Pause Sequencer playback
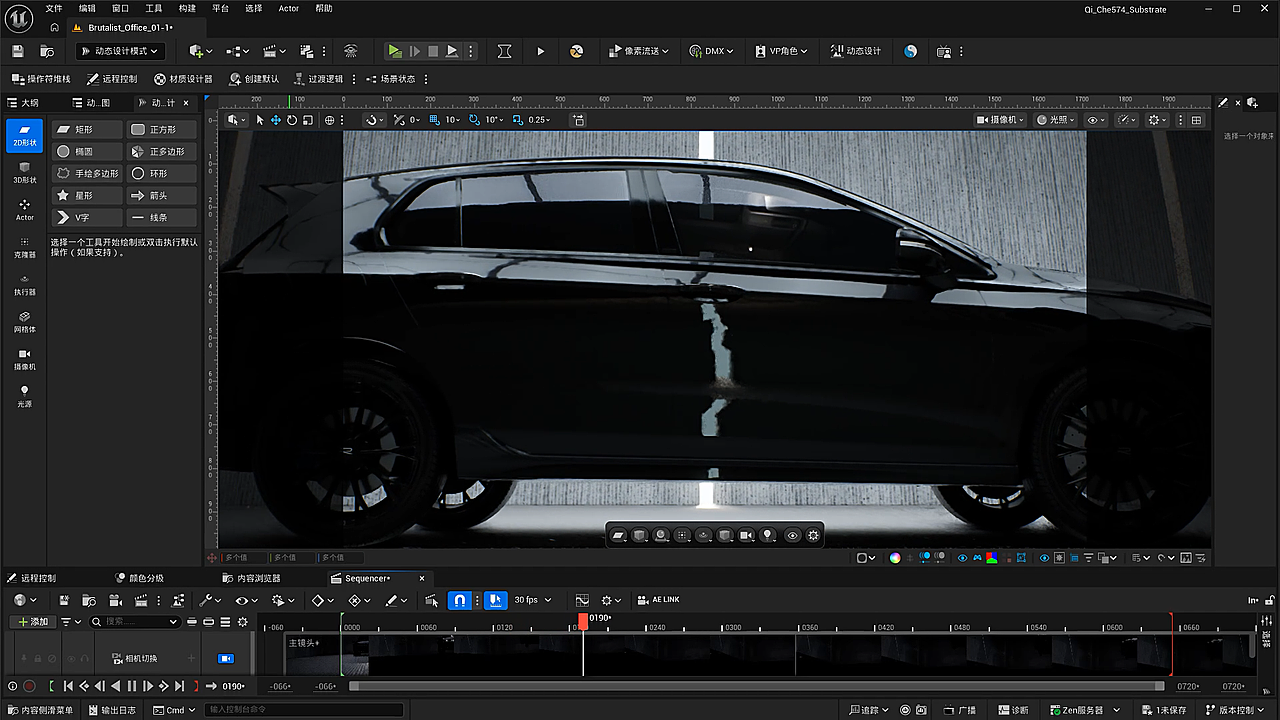 click(132, 686)
